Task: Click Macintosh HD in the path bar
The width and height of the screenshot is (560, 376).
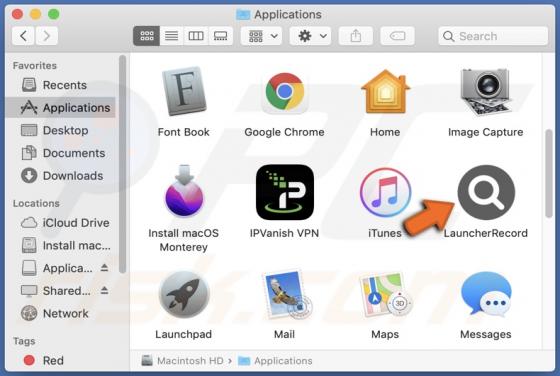Action: [x=182, y=361]
